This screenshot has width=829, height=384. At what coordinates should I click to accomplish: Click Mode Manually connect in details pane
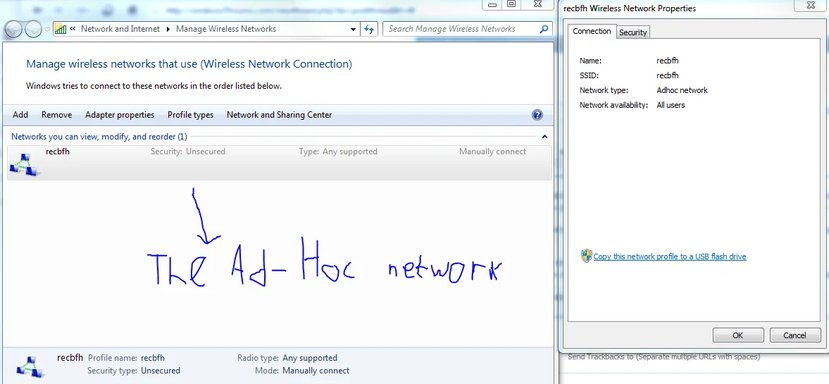pyautogui.click(x=316, y=371)
